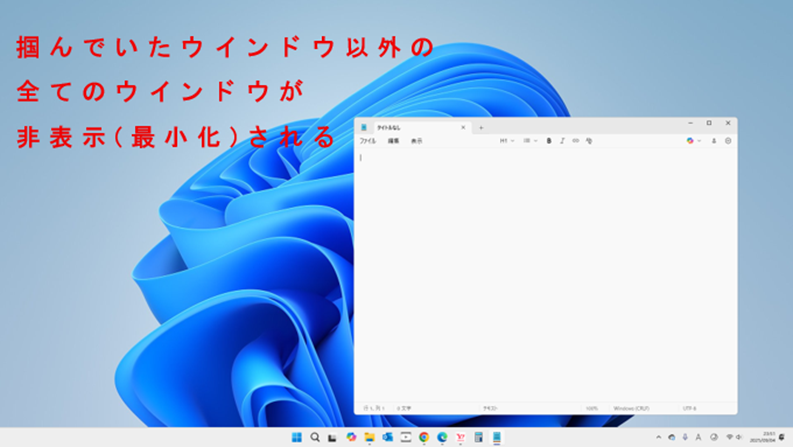Open Microsoft Edge from the taskbar
This screenshot has height=447, width=793.
point(442,437)
